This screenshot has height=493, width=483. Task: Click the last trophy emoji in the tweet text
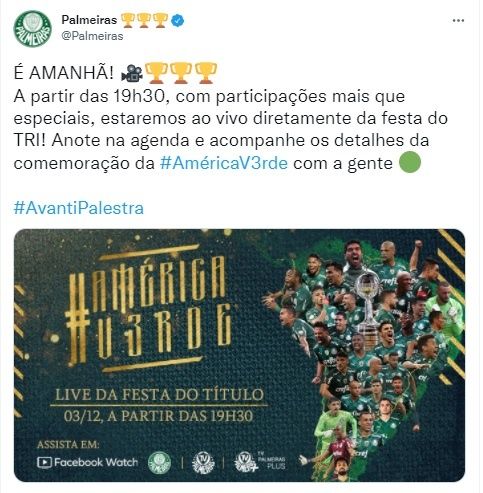click(x=206, y=73)
